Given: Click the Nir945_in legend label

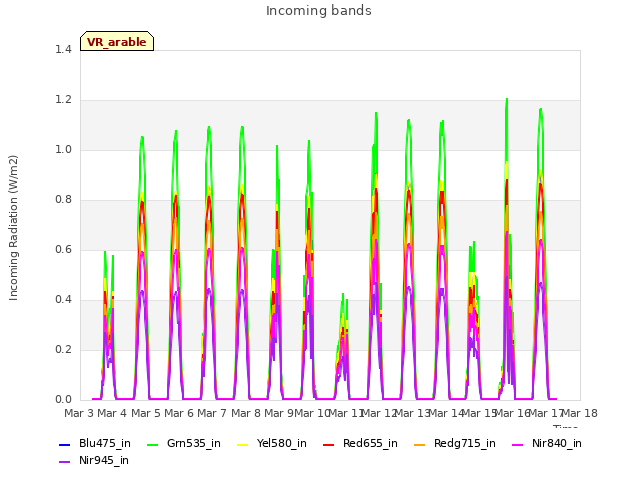Looking at the screenshot, I should [x=104, y=460].
